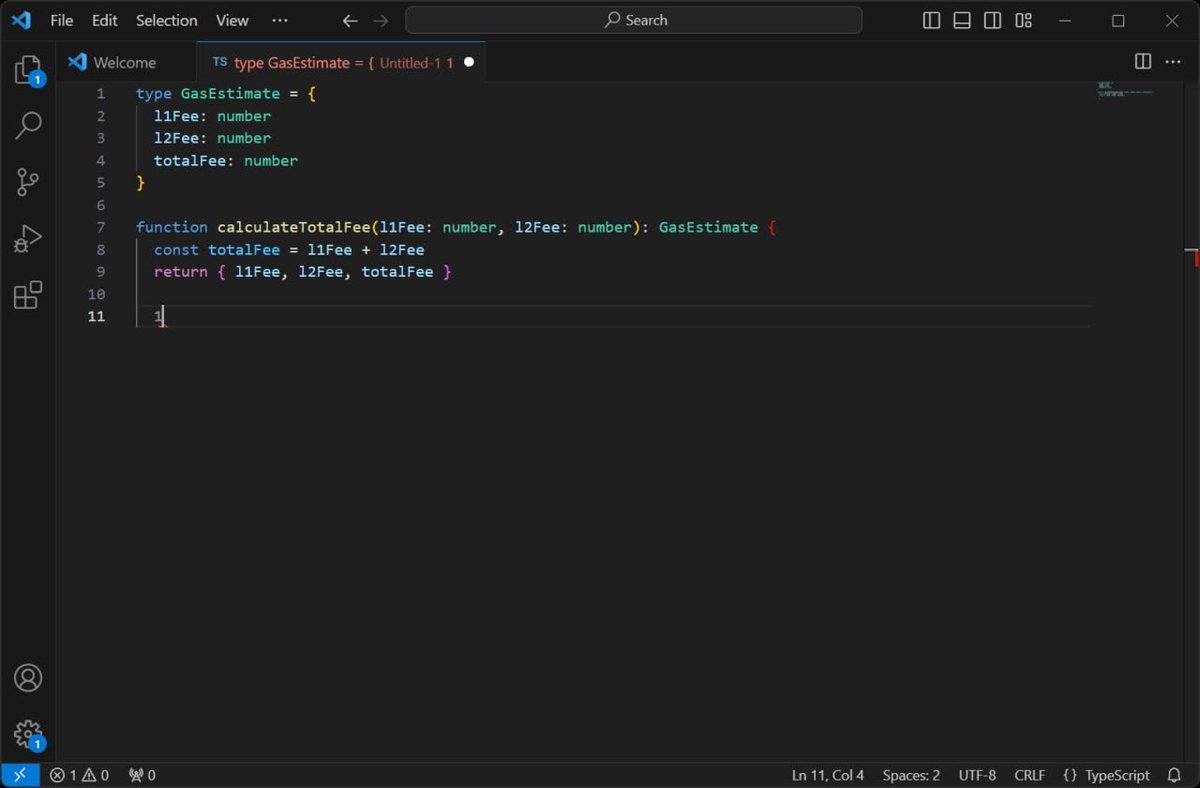Open editor More Actions ellipsis
Image resolution: width=1200 pixels, height=788 pixels.
(1174, 62)
